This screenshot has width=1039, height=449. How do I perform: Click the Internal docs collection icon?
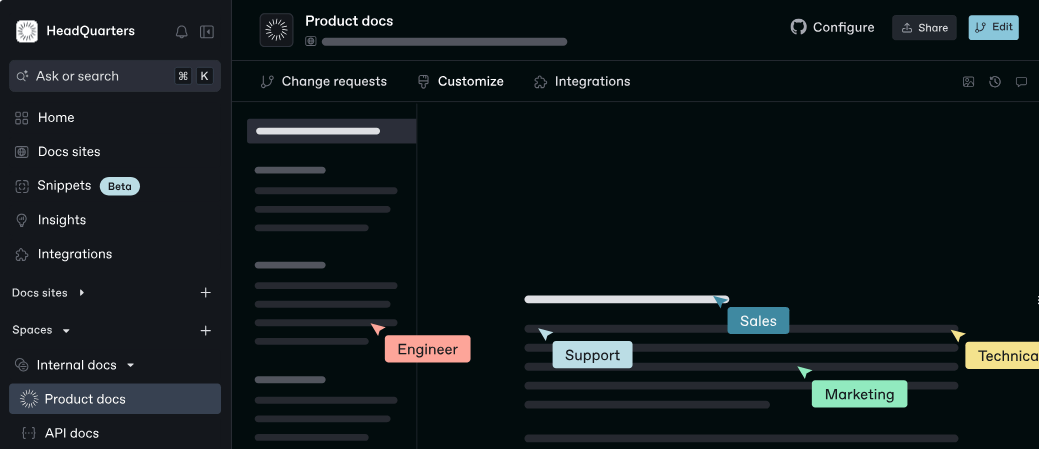click(x=22, y=365)
